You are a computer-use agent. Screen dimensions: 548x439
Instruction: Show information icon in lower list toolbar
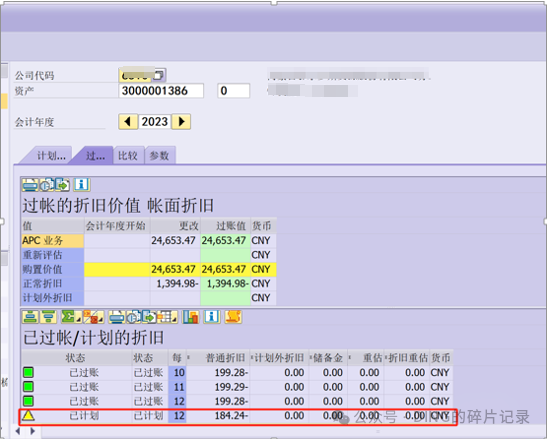pyautogui.click(x=212, y=317)
